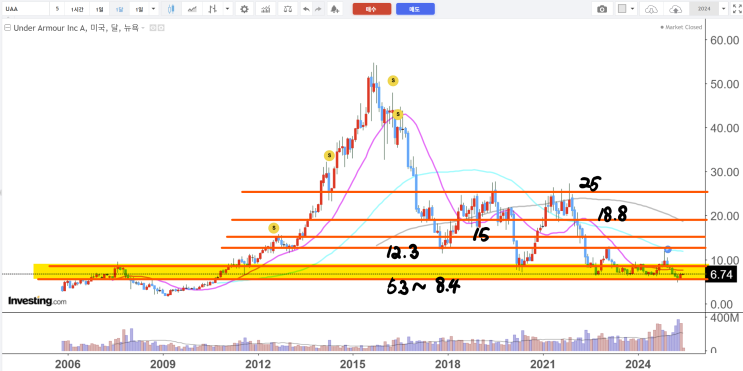
Task: Open the indicators icon
Action: (266, 9)
